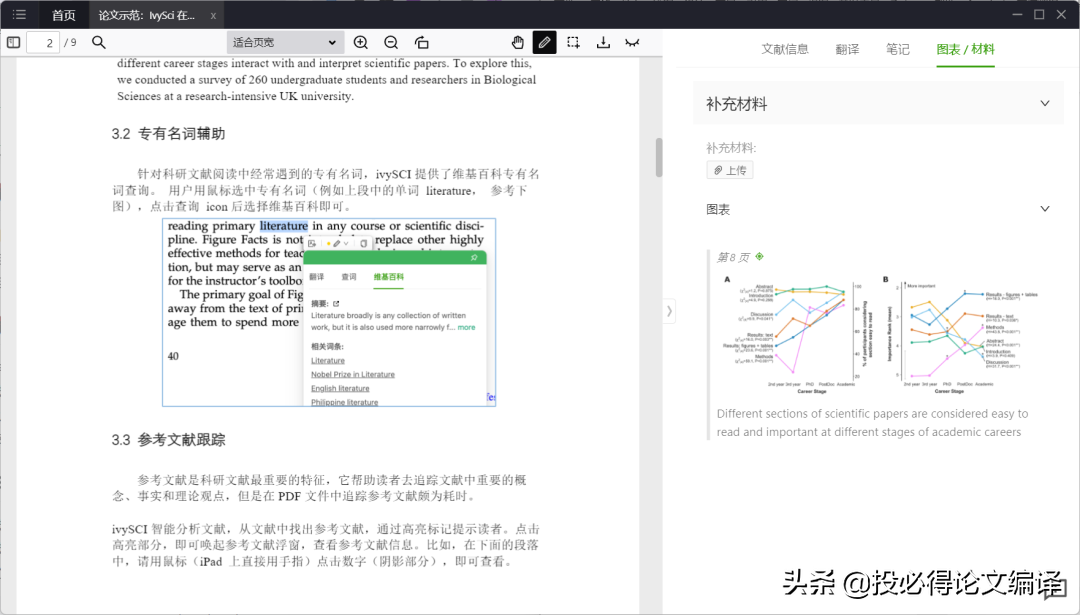Select the 图表 / 材料 tab
This screenshot has height=615, width=1080.
[965, 49]
